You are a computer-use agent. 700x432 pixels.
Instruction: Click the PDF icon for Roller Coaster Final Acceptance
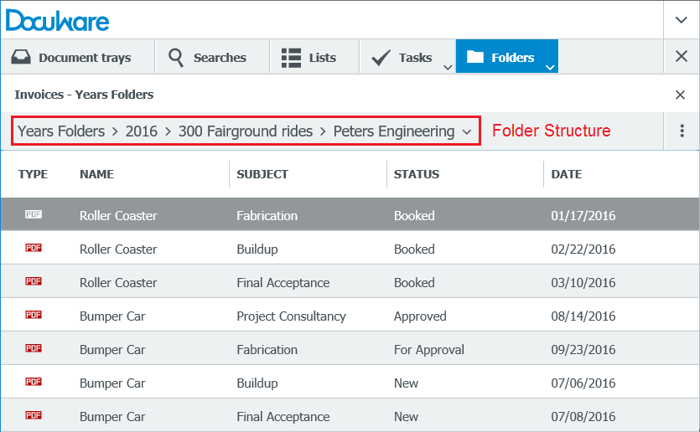[33, 283]
